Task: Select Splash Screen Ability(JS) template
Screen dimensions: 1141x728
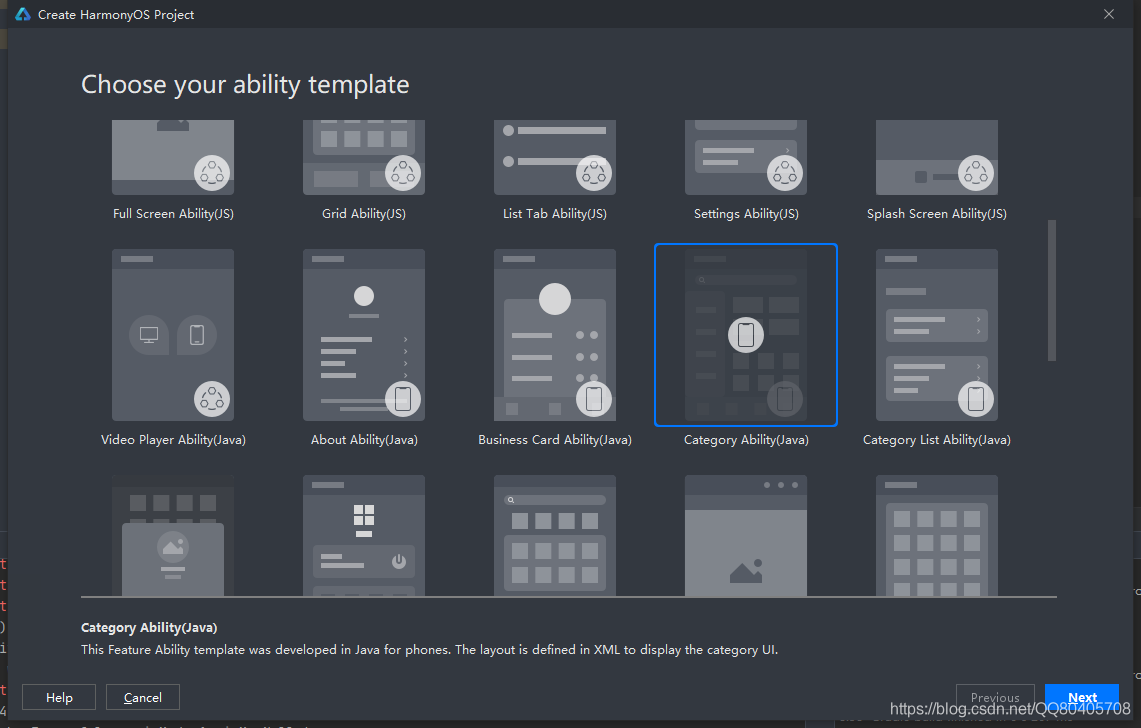Action: click(x=937, y=157)
